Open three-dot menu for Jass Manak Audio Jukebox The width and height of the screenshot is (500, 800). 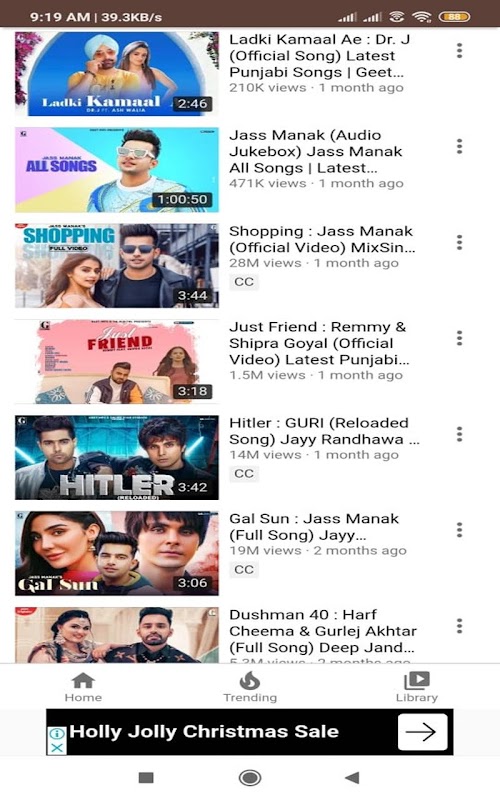tap(459, 146)
